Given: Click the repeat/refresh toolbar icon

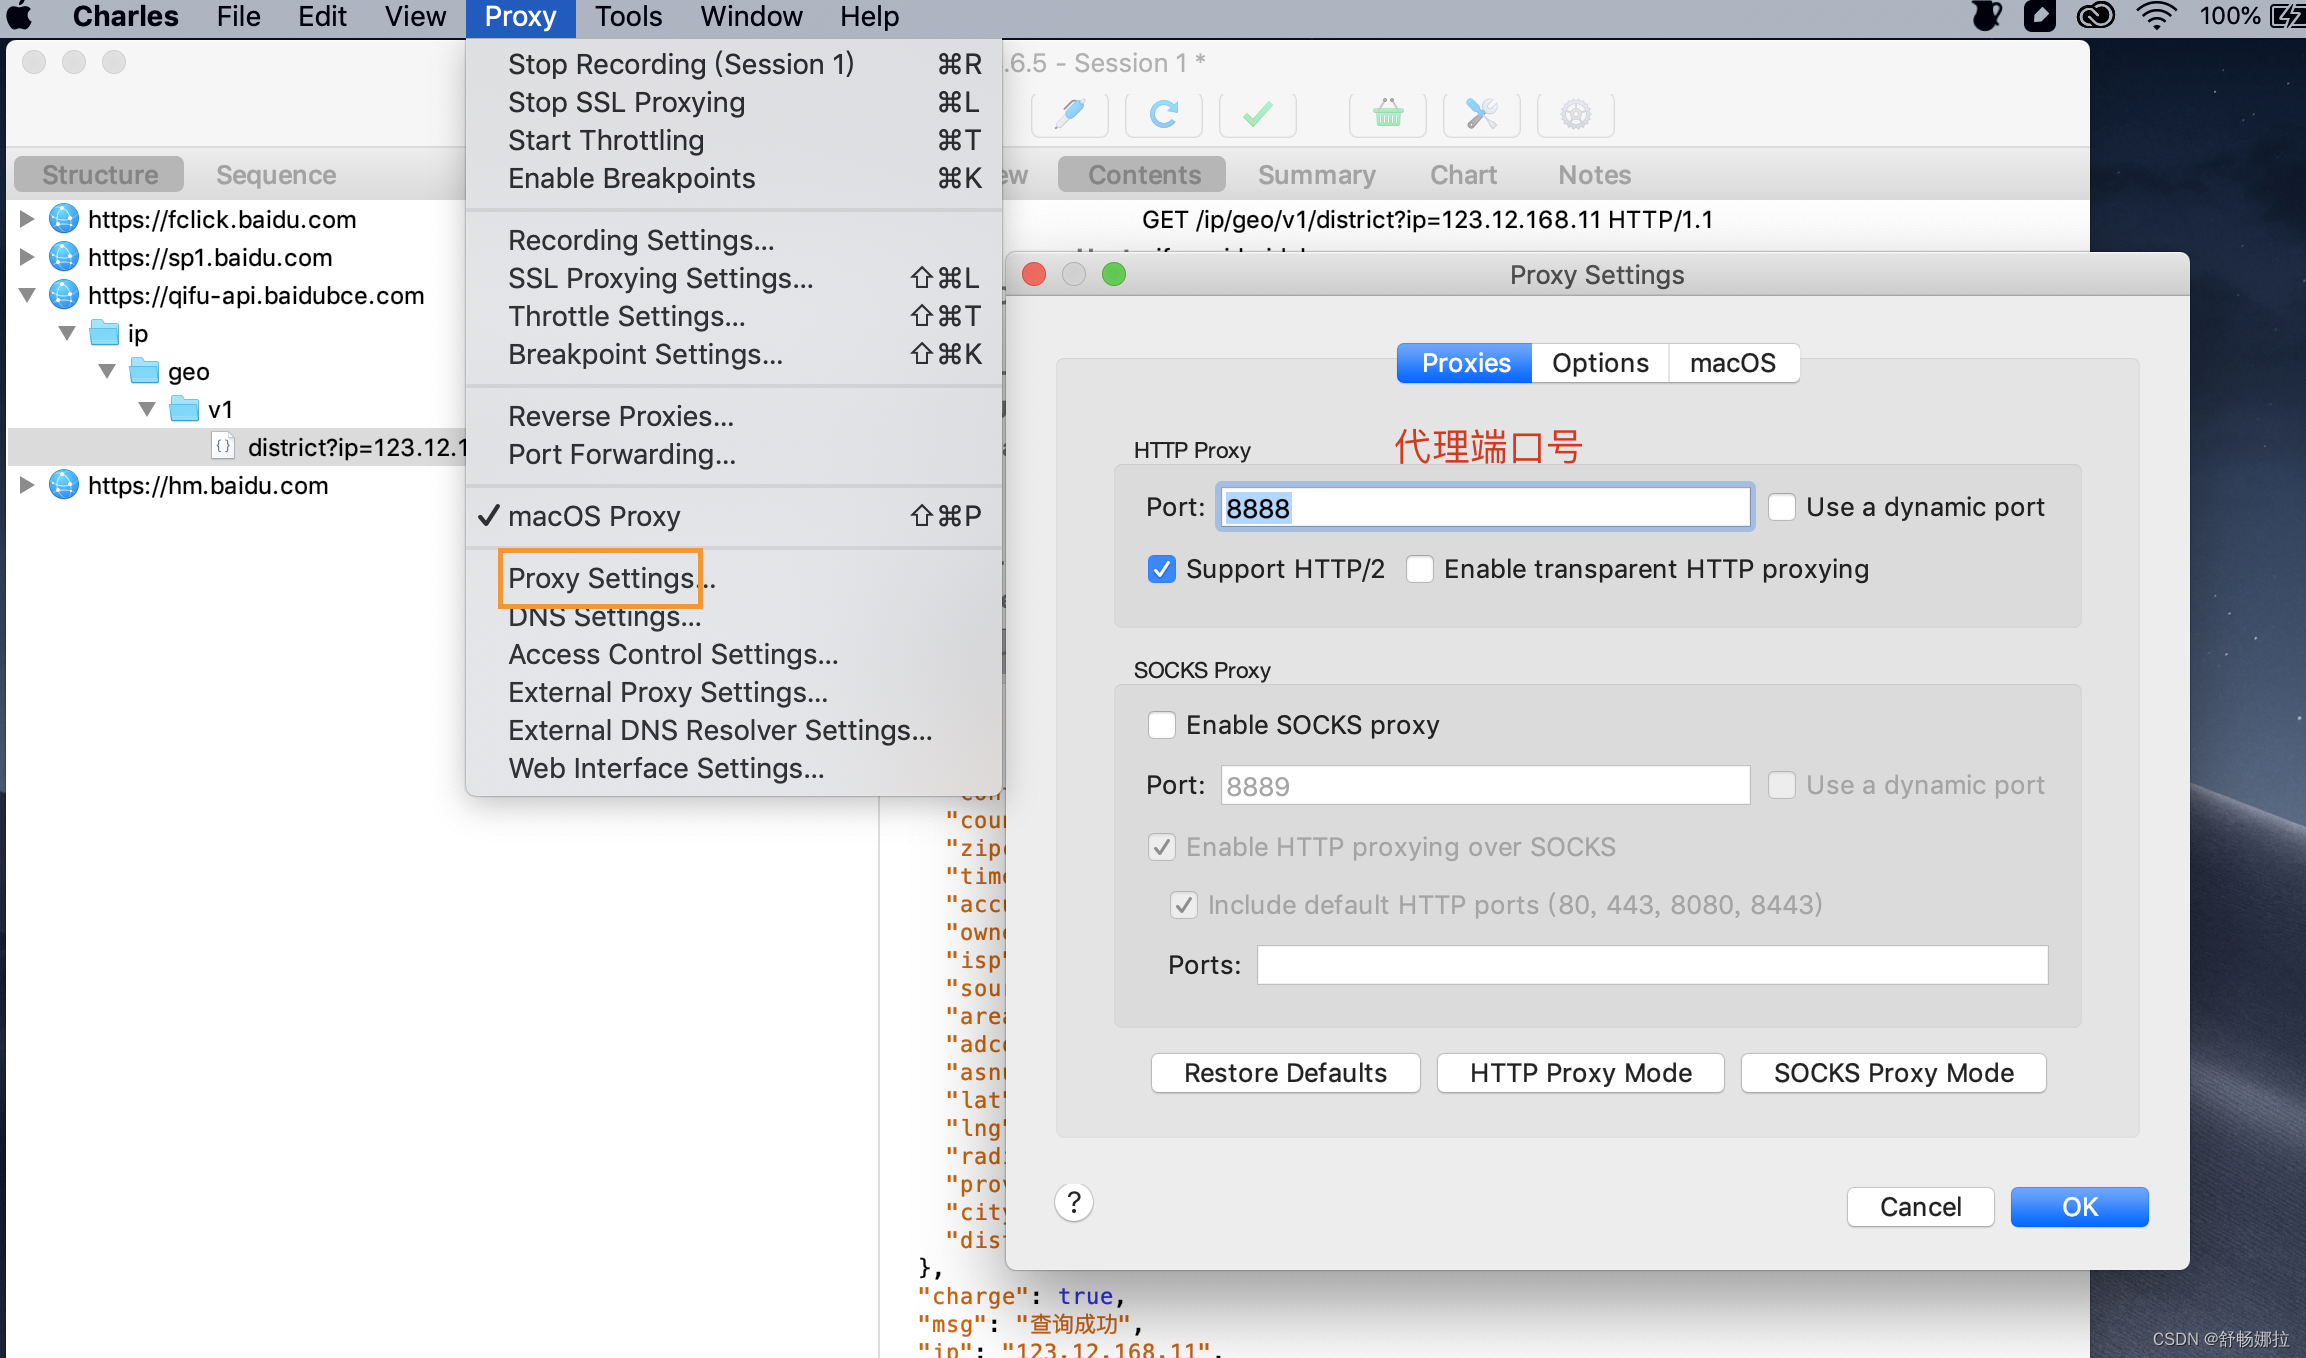Looking at the screenshot, I should pyautogui.click(x=1163, y=115).
